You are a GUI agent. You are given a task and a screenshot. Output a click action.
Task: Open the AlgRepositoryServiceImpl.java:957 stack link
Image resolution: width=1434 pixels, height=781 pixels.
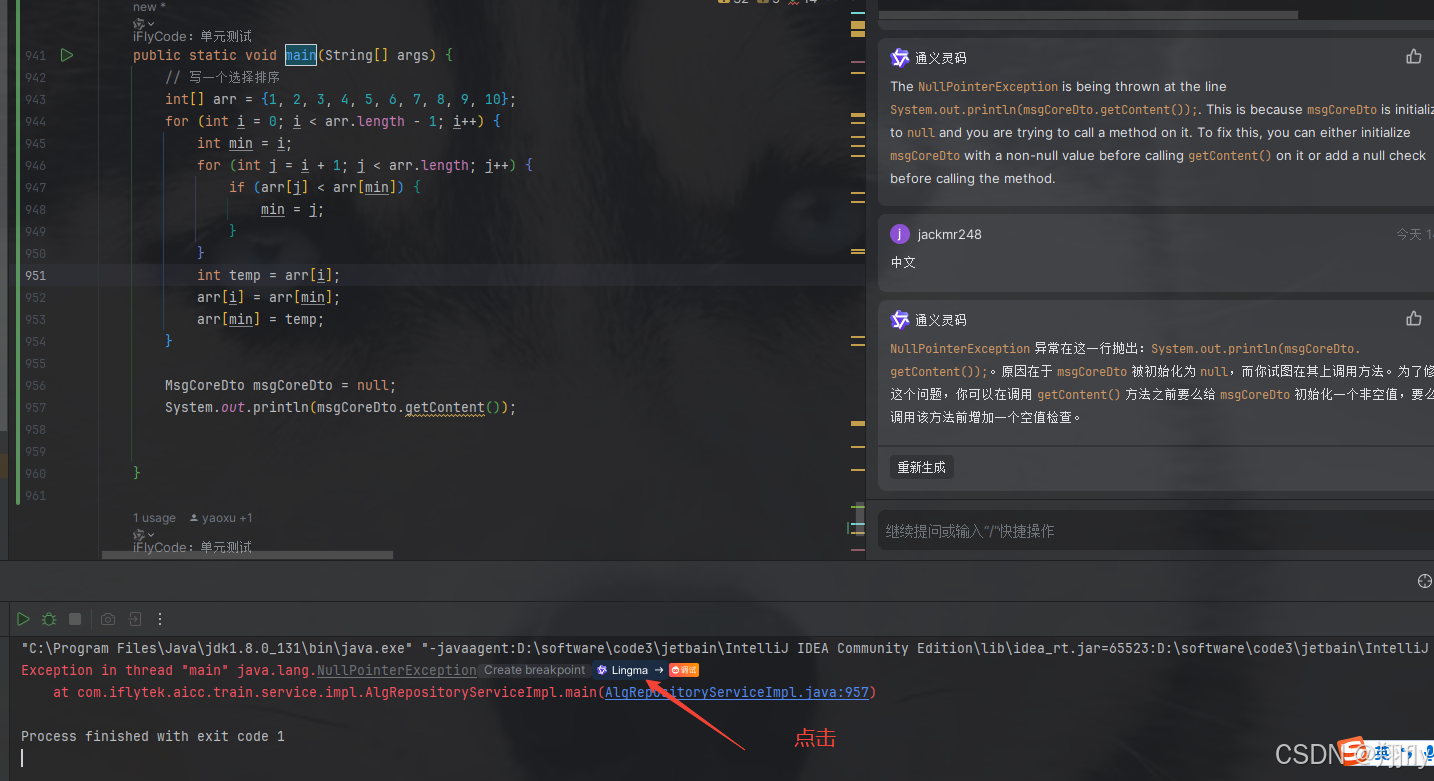coord(737,692)
